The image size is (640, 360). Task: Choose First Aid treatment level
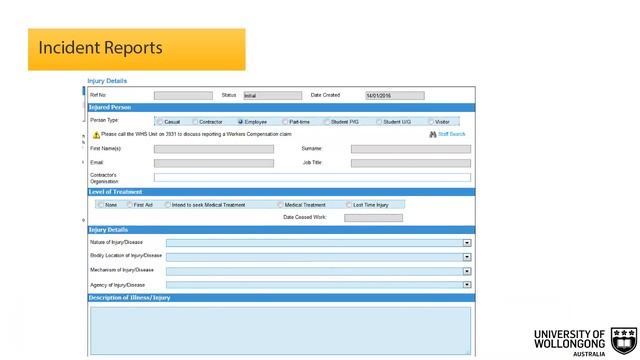pos(130,204)
